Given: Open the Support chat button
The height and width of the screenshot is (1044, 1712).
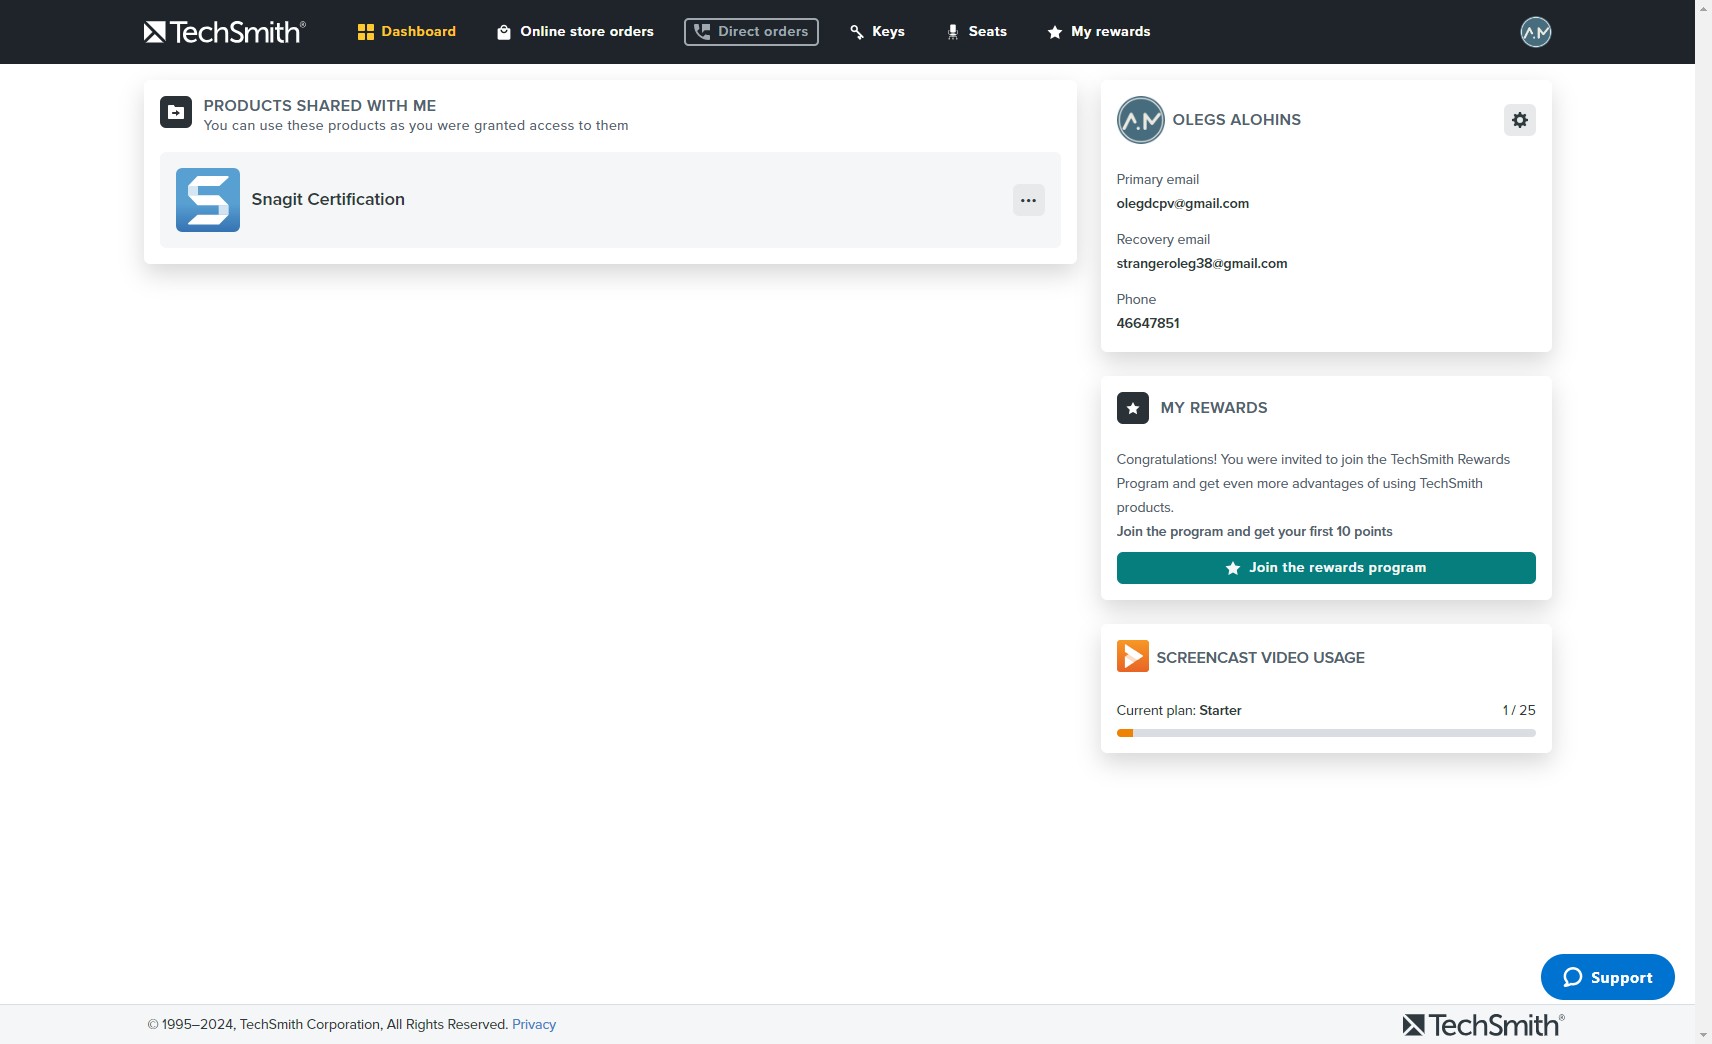Looking at the screenshot, I should tap(1607, 977).
